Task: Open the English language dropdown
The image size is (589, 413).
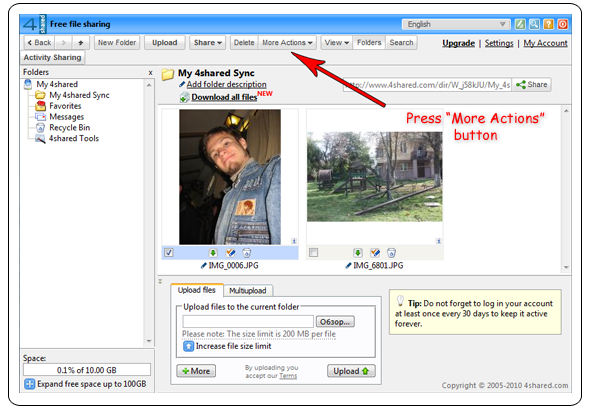Action: (x=456, y=24)
